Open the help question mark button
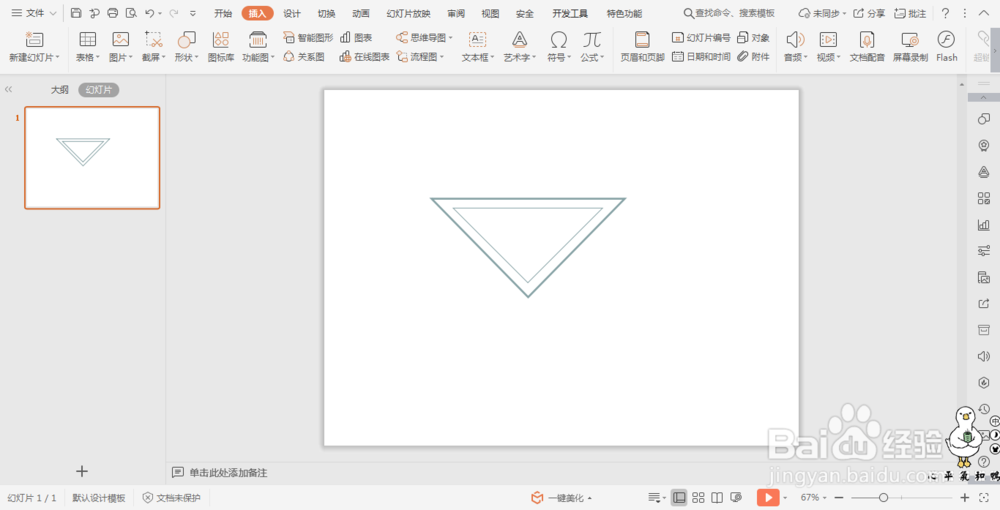Screen dimensions: 1000x510 point(946,13)
